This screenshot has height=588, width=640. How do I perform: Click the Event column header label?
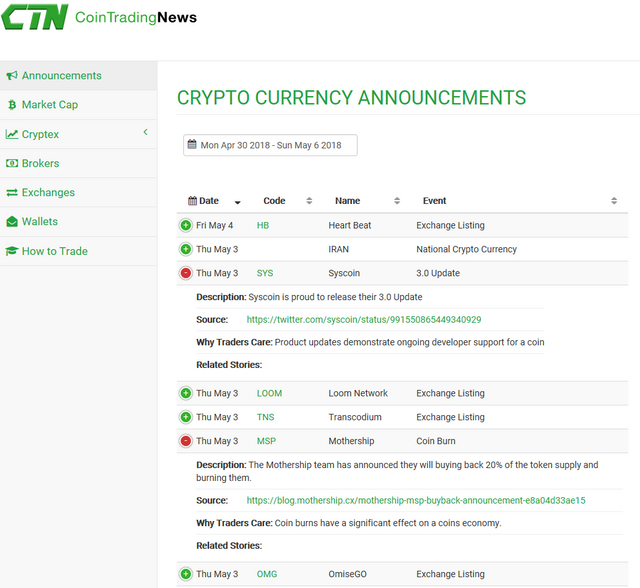434,201
